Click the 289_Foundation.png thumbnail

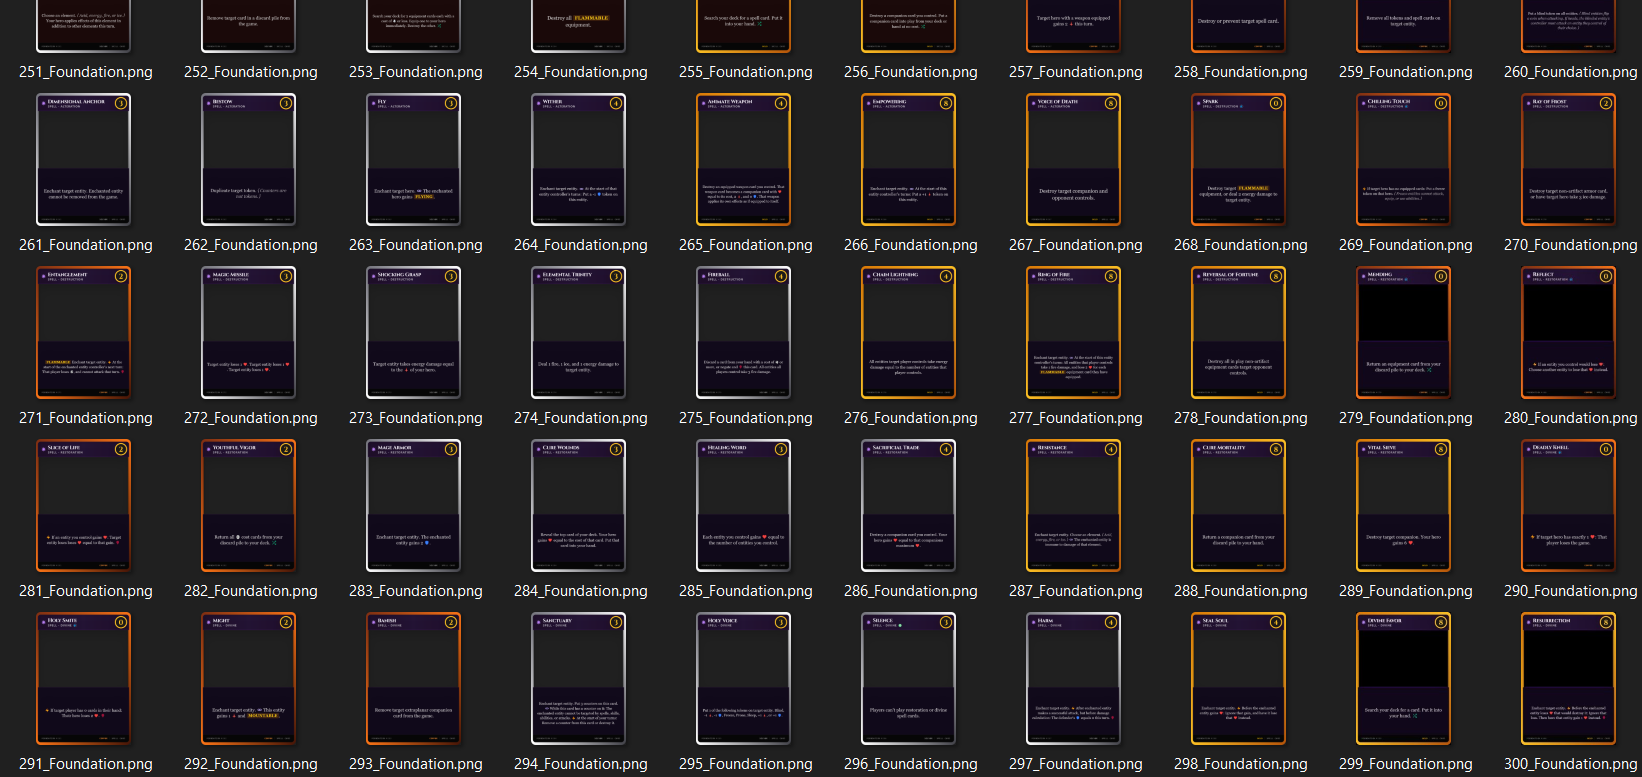pyautogui.click(x=1404, y=506)
